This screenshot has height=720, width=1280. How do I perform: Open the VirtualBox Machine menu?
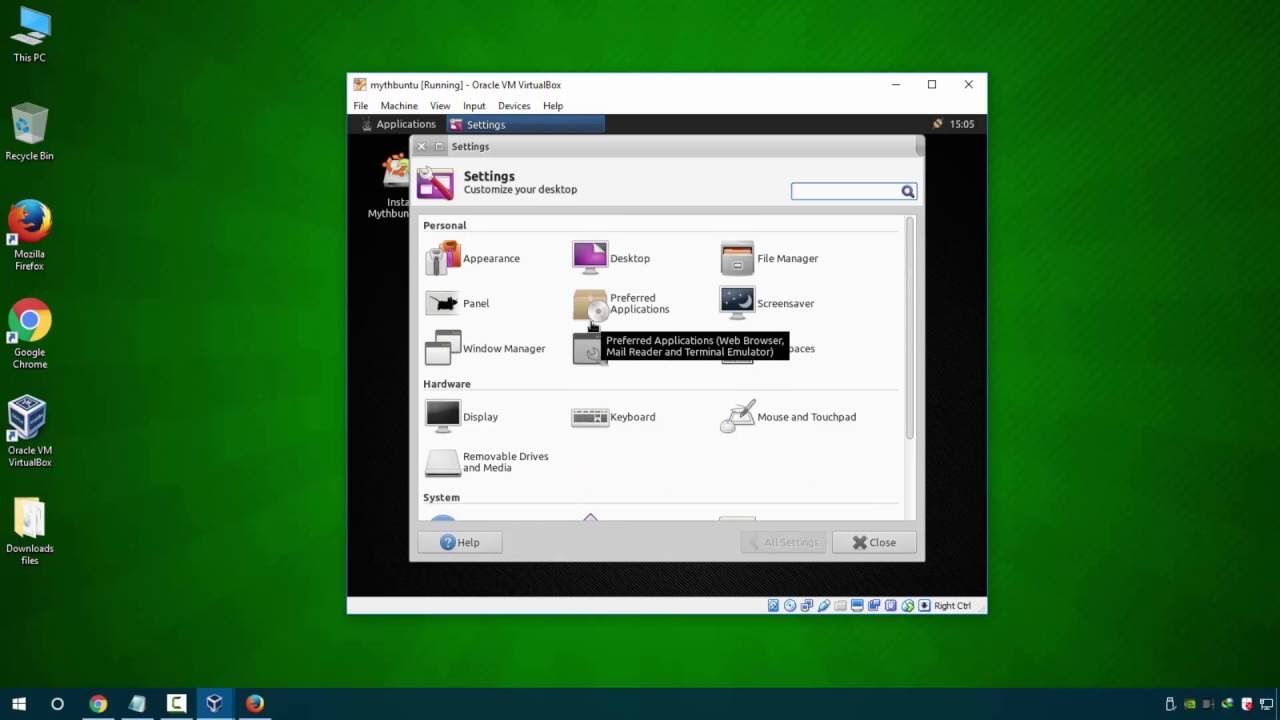399,105
